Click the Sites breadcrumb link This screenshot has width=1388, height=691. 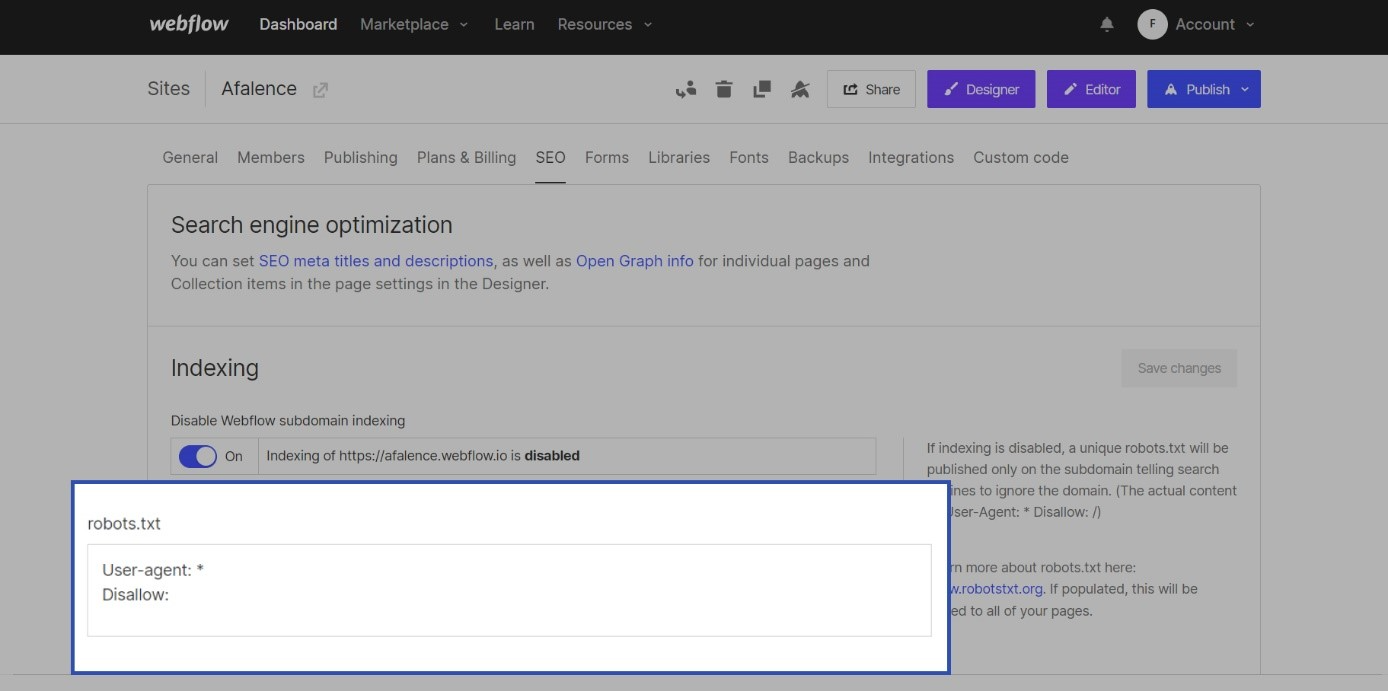click(168, 88)
